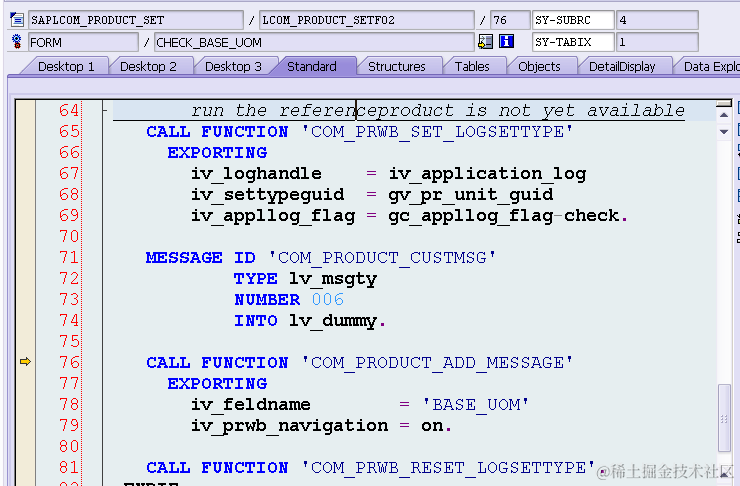Click MESSAGE ID keyword on line 71

click(x=201, y=258)
